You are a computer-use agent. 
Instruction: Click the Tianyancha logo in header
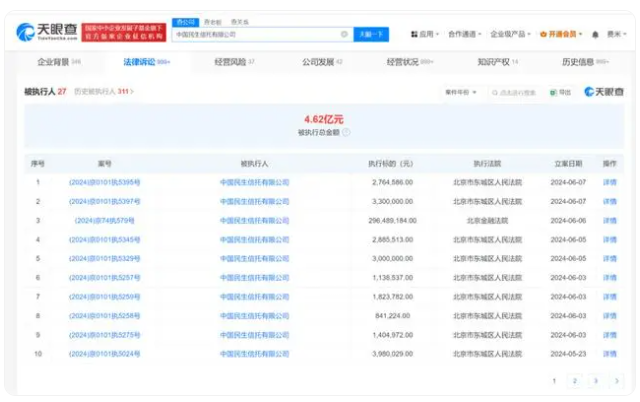tap(47, 32)
